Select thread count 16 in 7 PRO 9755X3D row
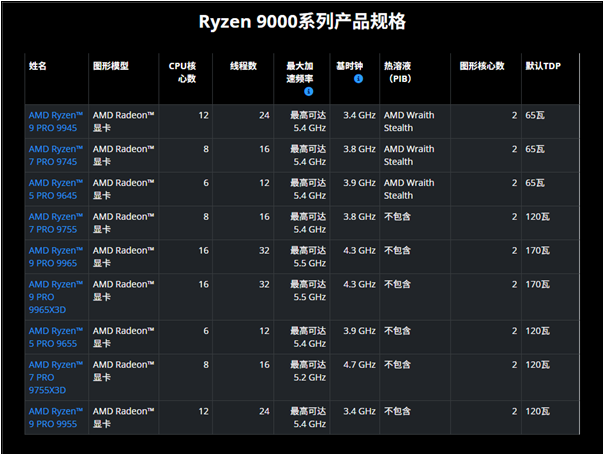603x454 pixels. (x=264, y=365)
